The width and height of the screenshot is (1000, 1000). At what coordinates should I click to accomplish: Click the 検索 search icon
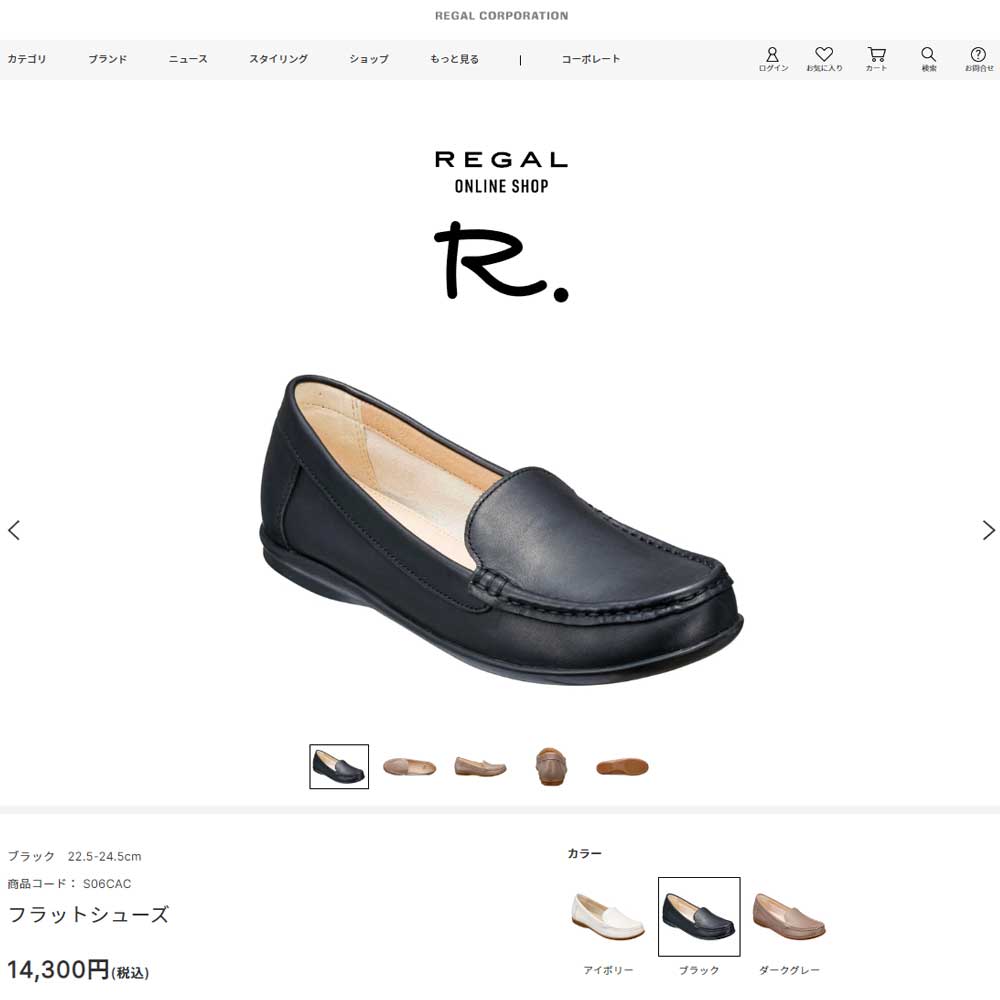click(x=928, y=60)
